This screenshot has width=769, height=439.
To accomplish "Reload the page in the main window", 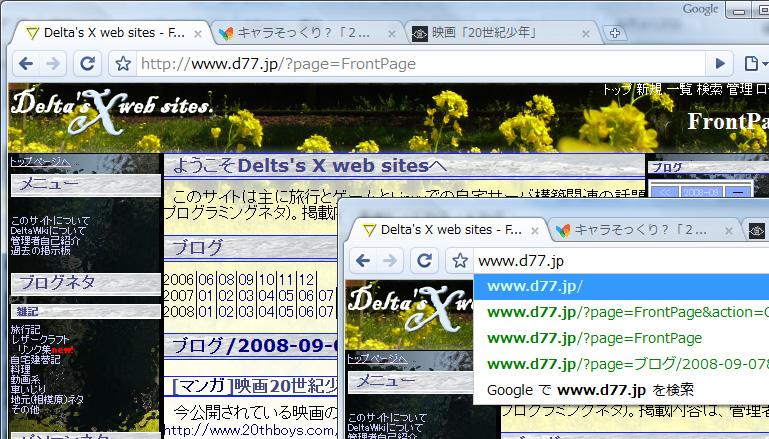I will tap(87, 63).
